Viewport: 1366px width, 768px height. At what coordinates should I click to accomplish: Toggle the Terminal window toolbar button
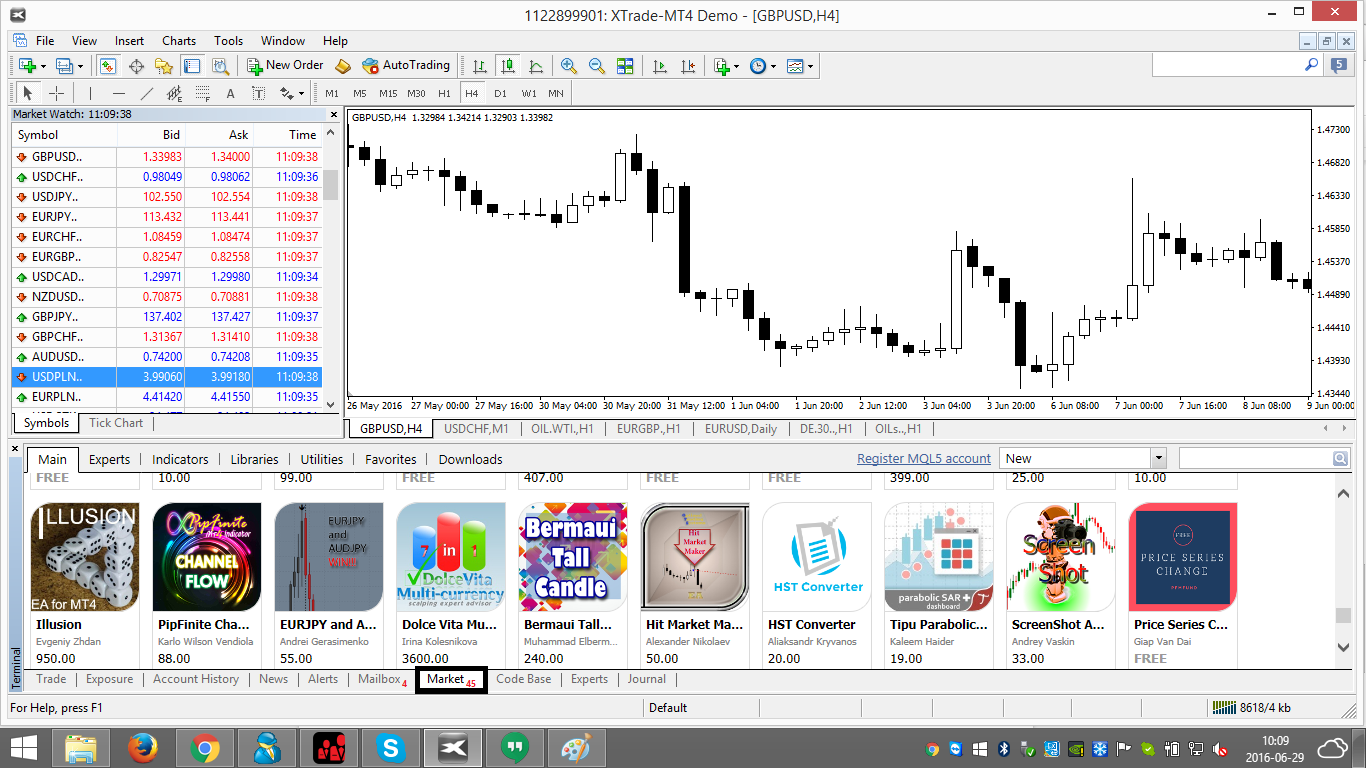(x=192, y=66)
